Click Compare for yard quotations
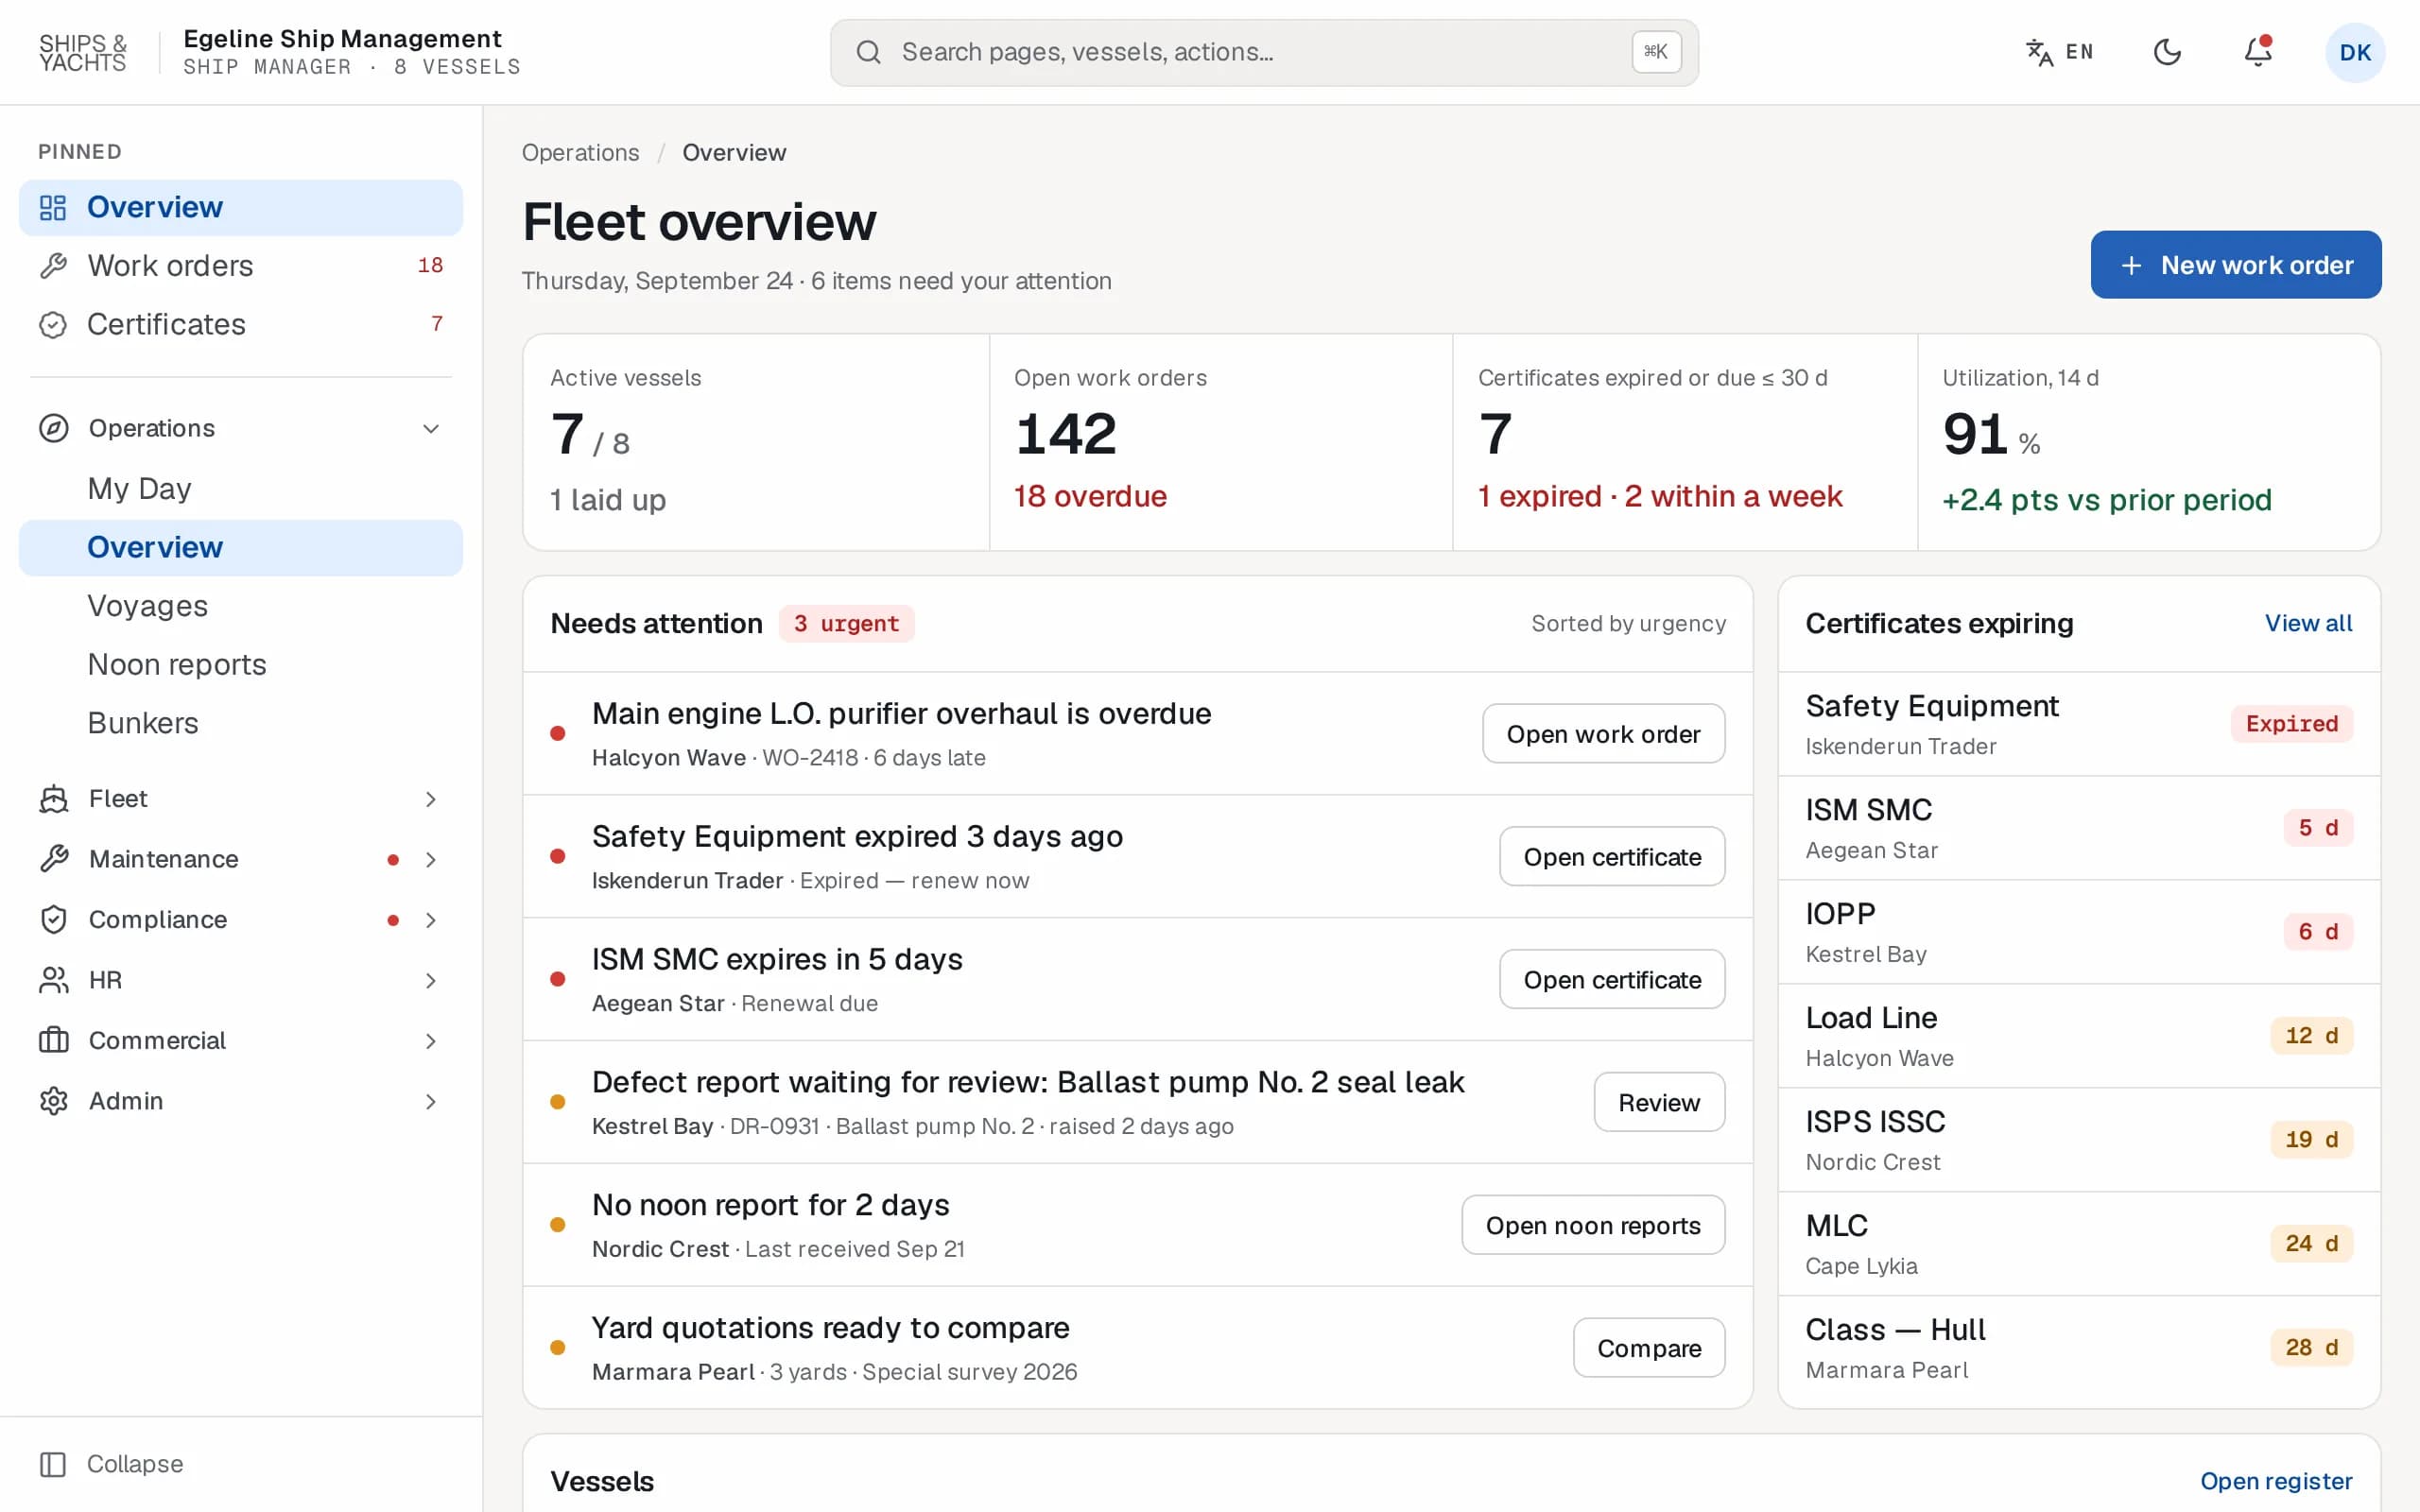Viewport: 2420px width, 1512px height. (x=1649, y=1348)
